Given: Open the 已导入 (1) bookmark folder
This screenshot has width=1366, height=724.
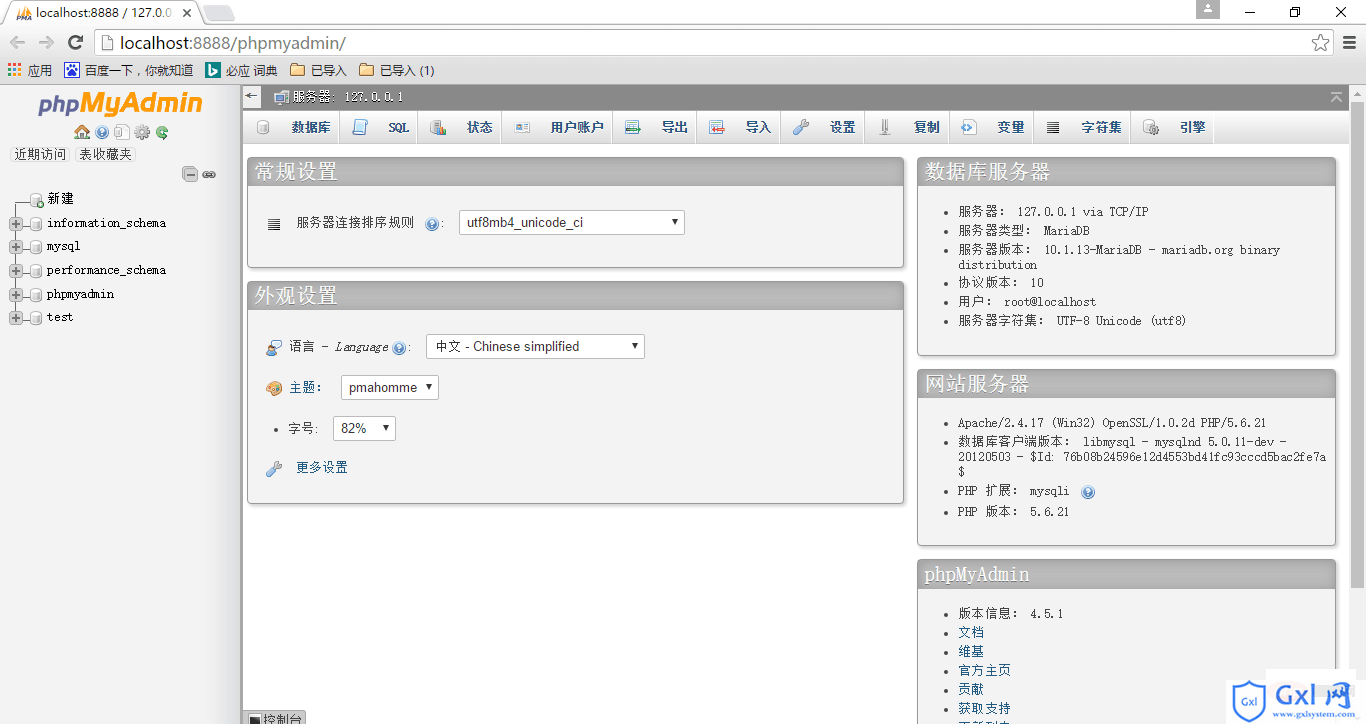Looking at the screenshot, I should [396, 70].
